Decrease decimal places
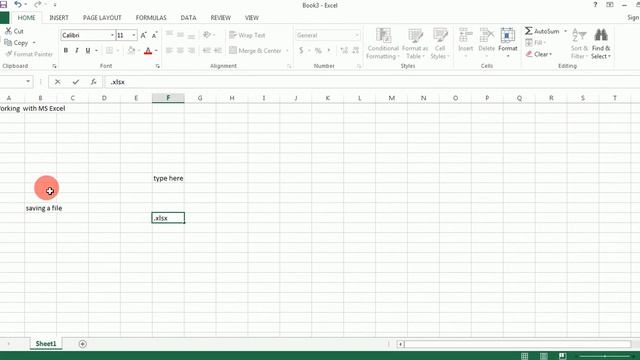The width and height of the screenshot is (640, 360). point(356,51)
